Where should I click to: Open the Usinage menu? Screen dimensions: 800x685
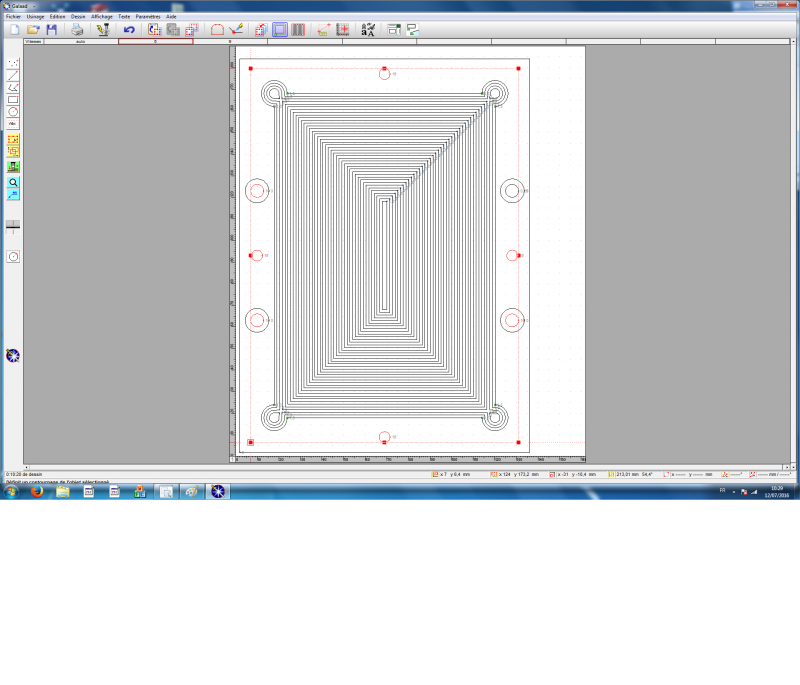35,17
